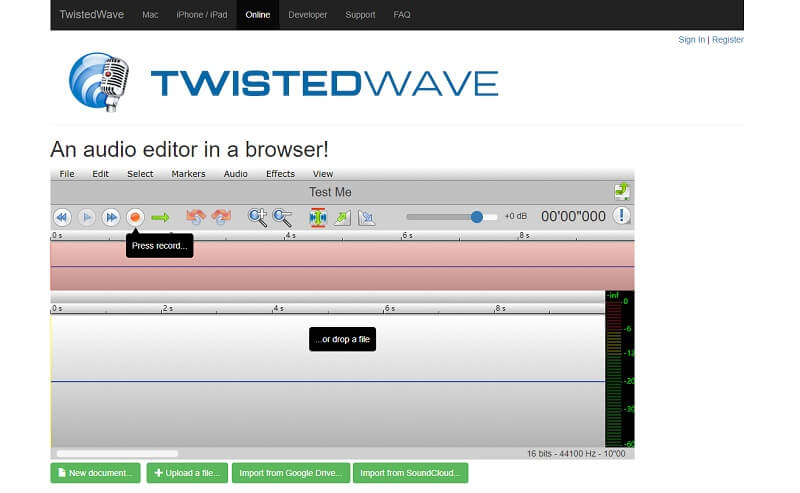The image size is (800, 493).
Task: Click the exclamation mark icon
Action: click(x=621, y=216)
